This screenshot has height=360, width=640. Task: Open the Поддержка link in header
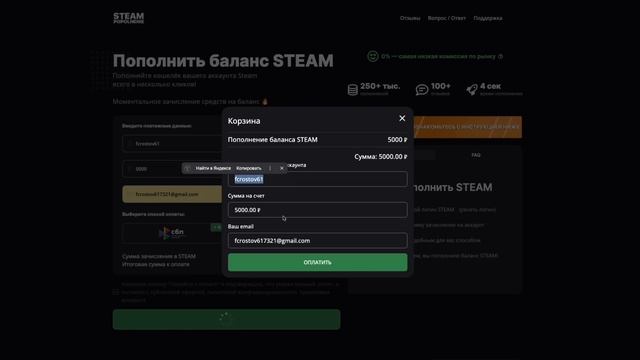point(488,18)
